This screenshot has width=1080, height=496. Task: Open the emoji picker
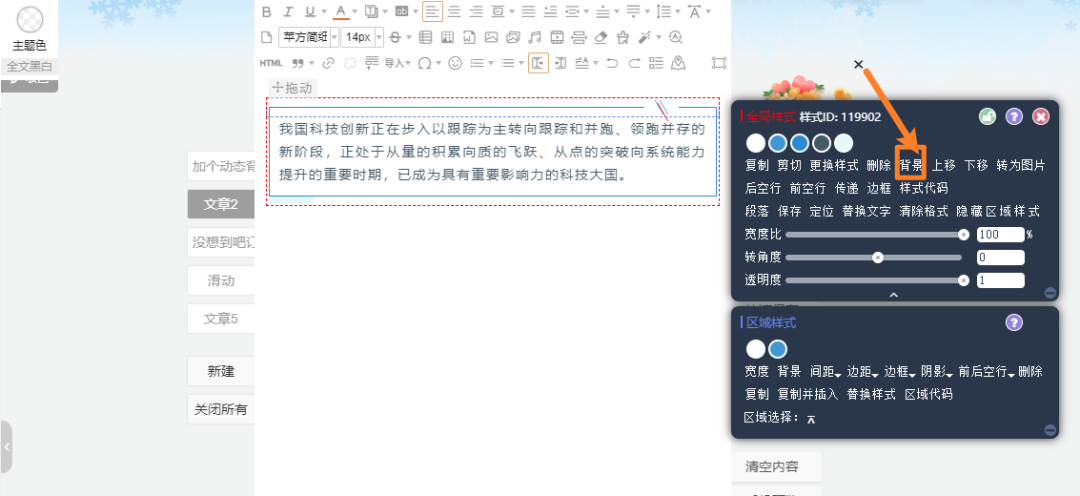click(x=455, y=63)
